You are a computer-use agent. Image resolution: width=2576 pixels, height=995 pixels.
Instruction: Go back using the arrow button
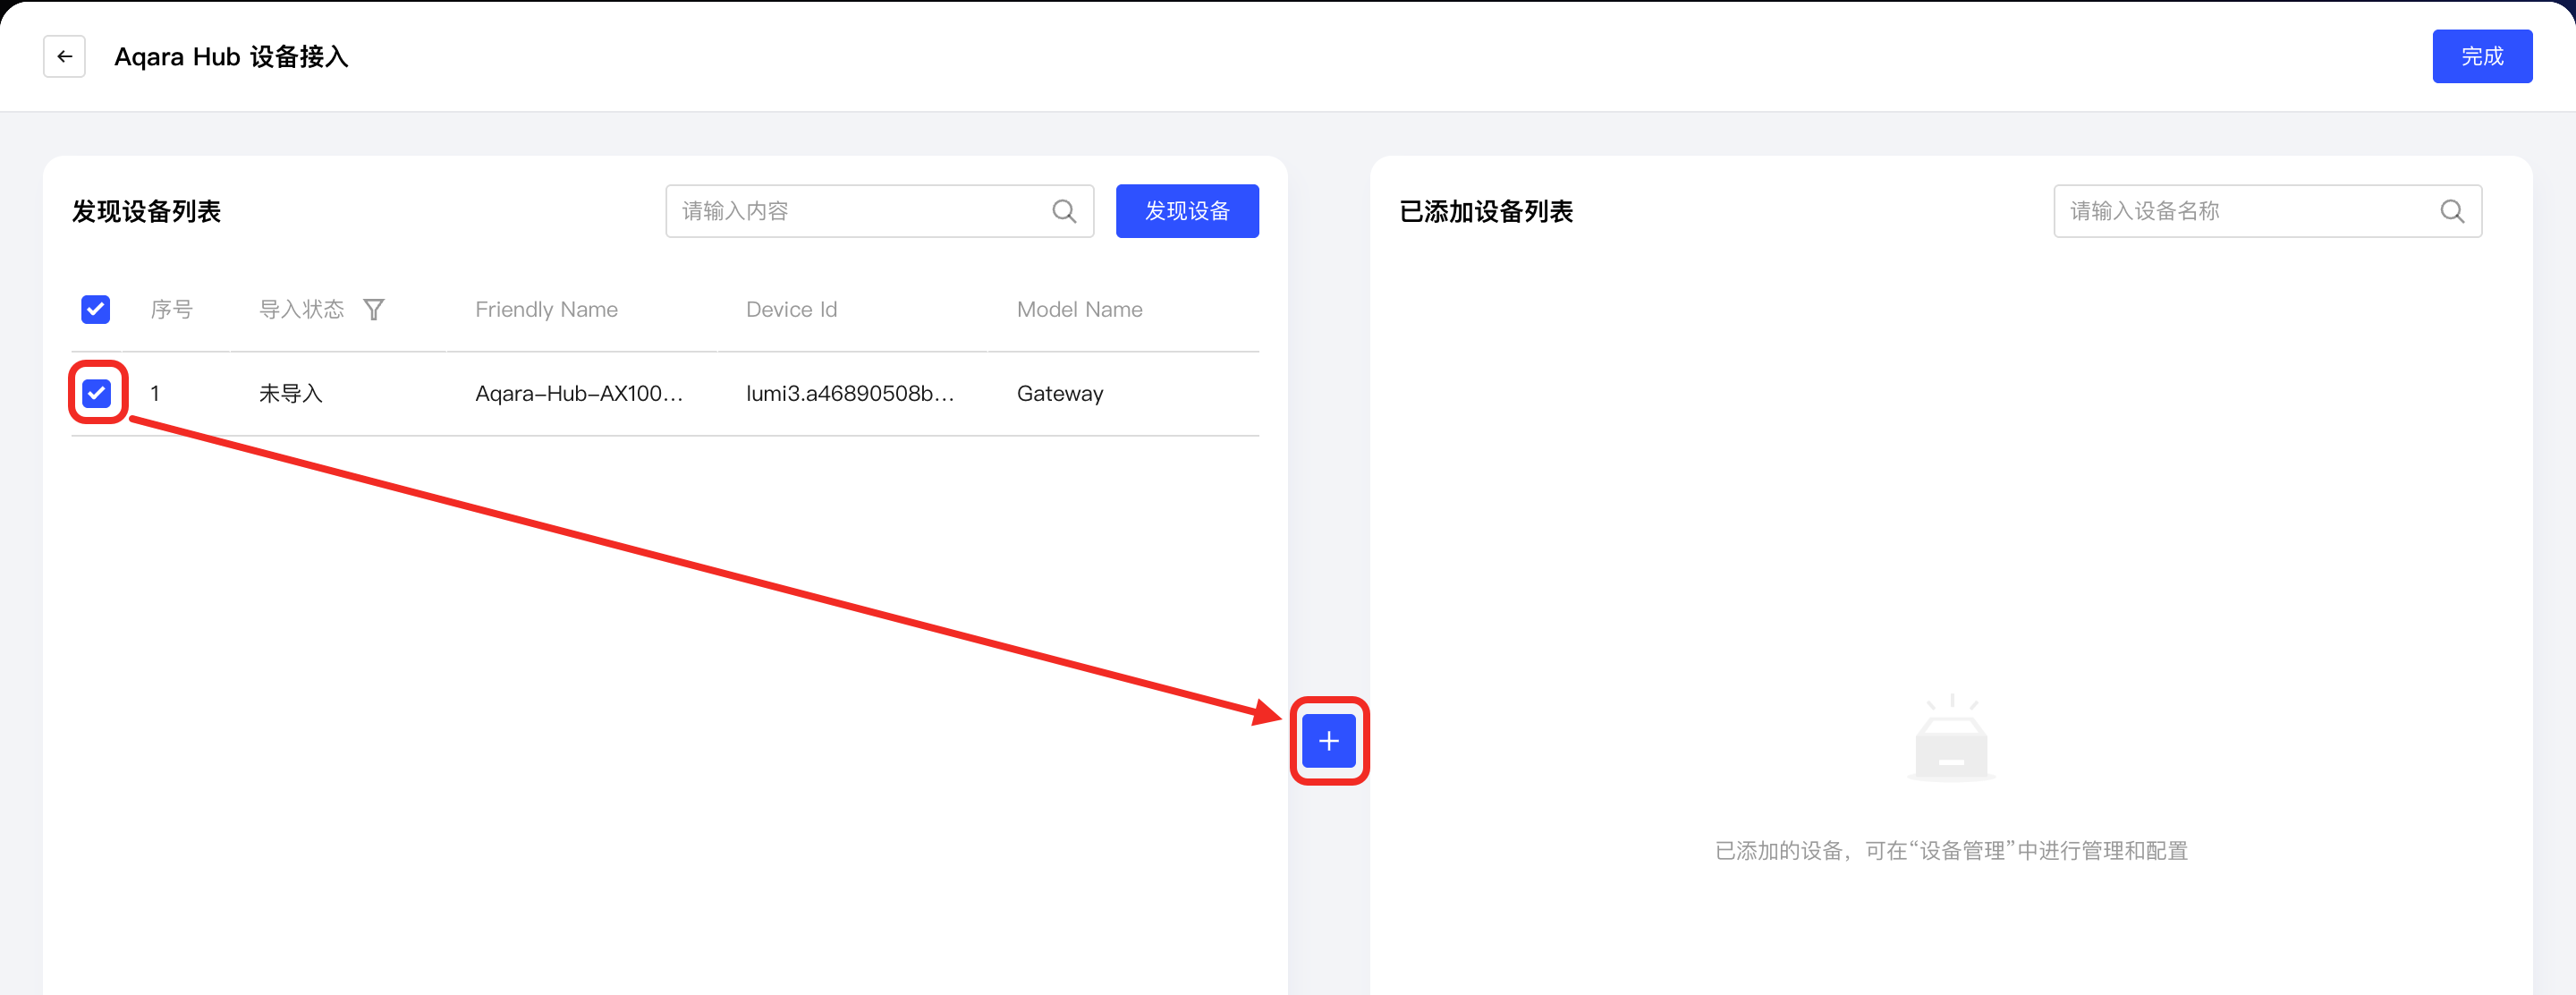tap(64, 56)
